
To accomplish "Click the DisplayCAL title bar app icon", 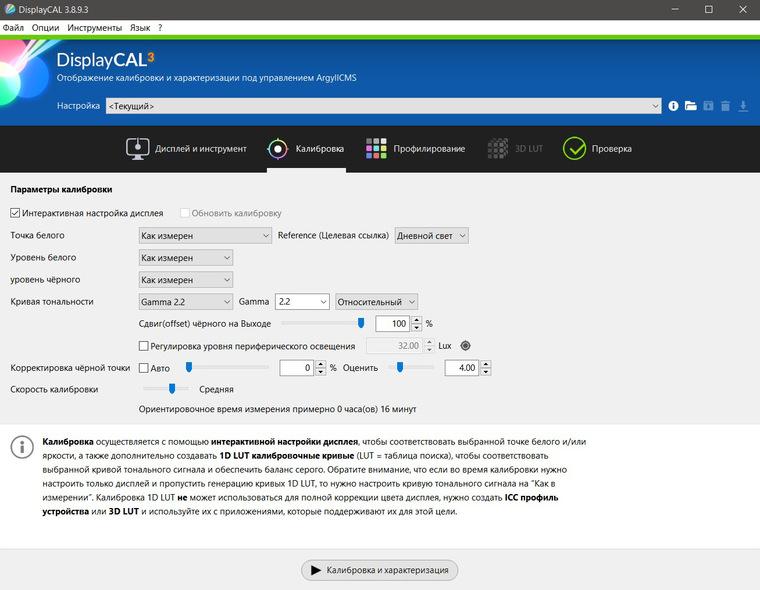I will click(10, 9).
